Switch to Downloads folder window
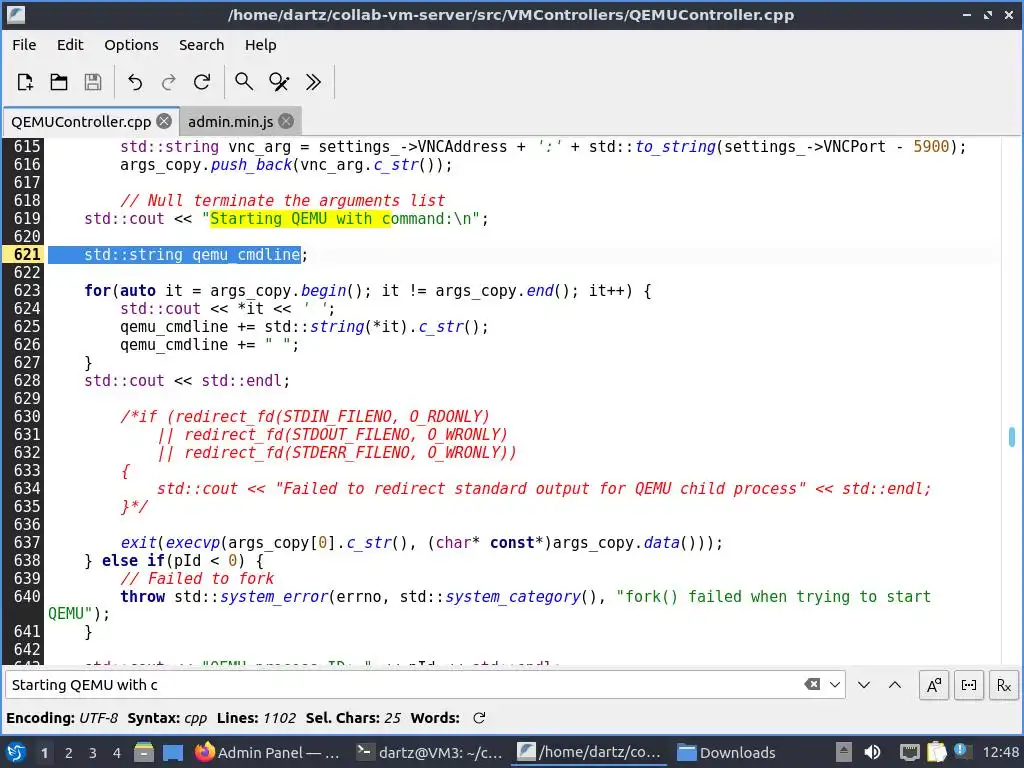 click(x=726, y=753)
